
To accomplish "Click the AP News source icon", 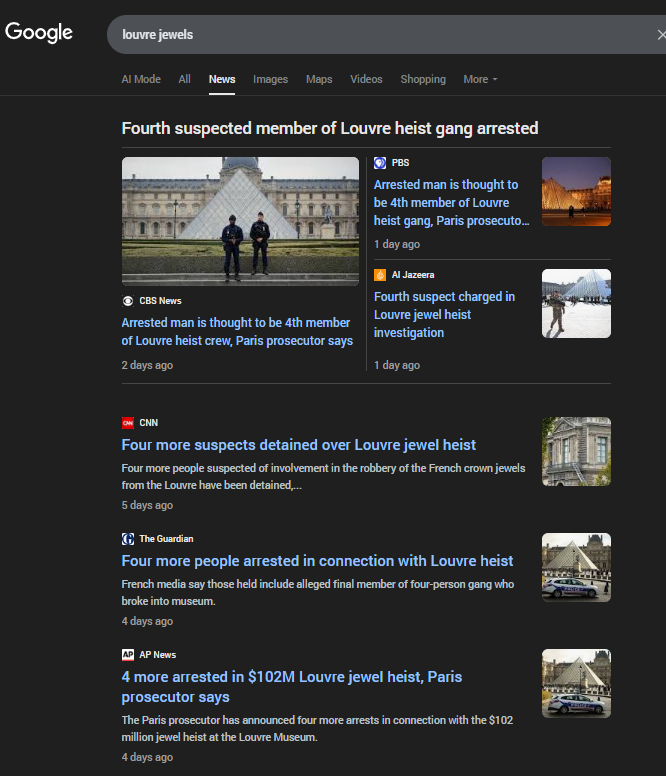I will pos(128,655).
